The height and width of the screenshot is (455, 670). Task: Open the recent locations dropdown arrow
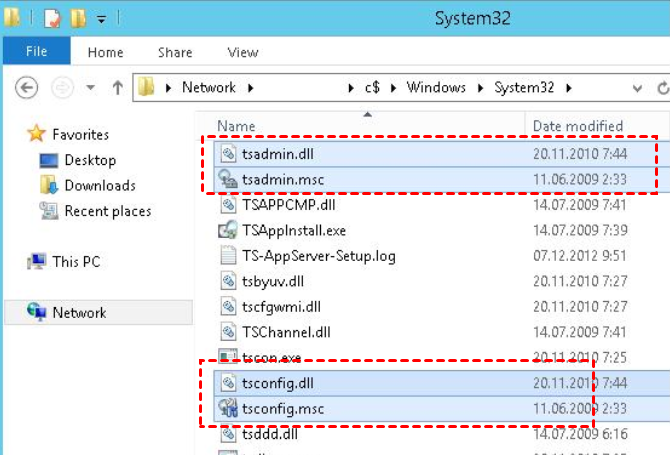click(91, 88)
